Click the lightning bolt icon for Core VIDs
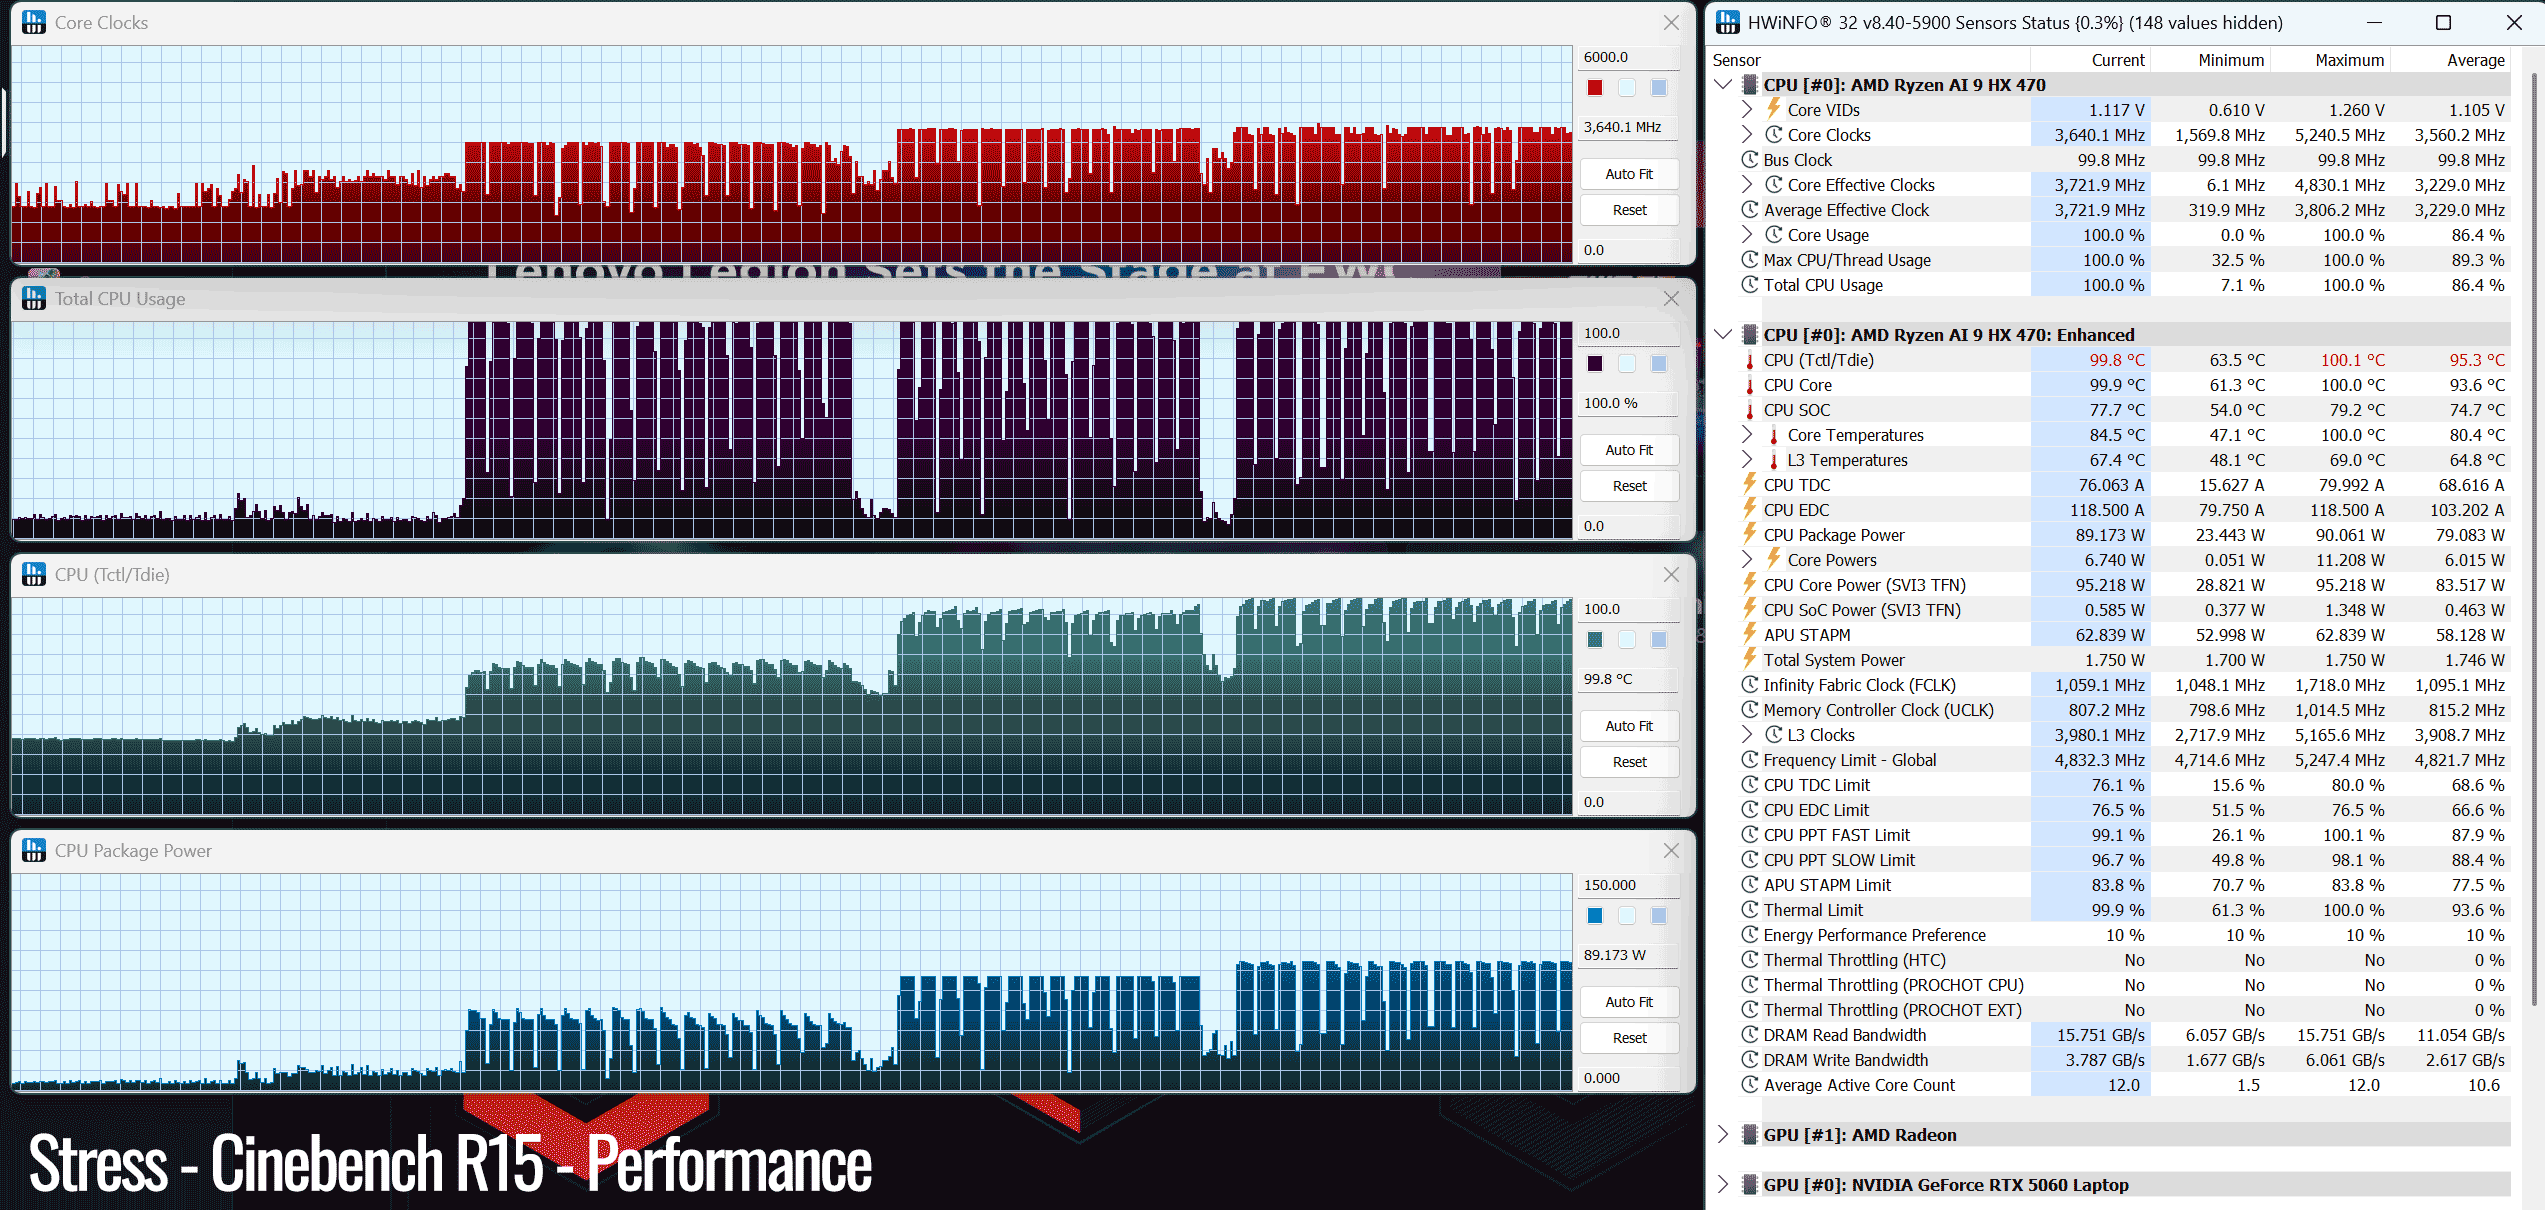This screenshot has width=2545, height=1210. point(1774,109)
